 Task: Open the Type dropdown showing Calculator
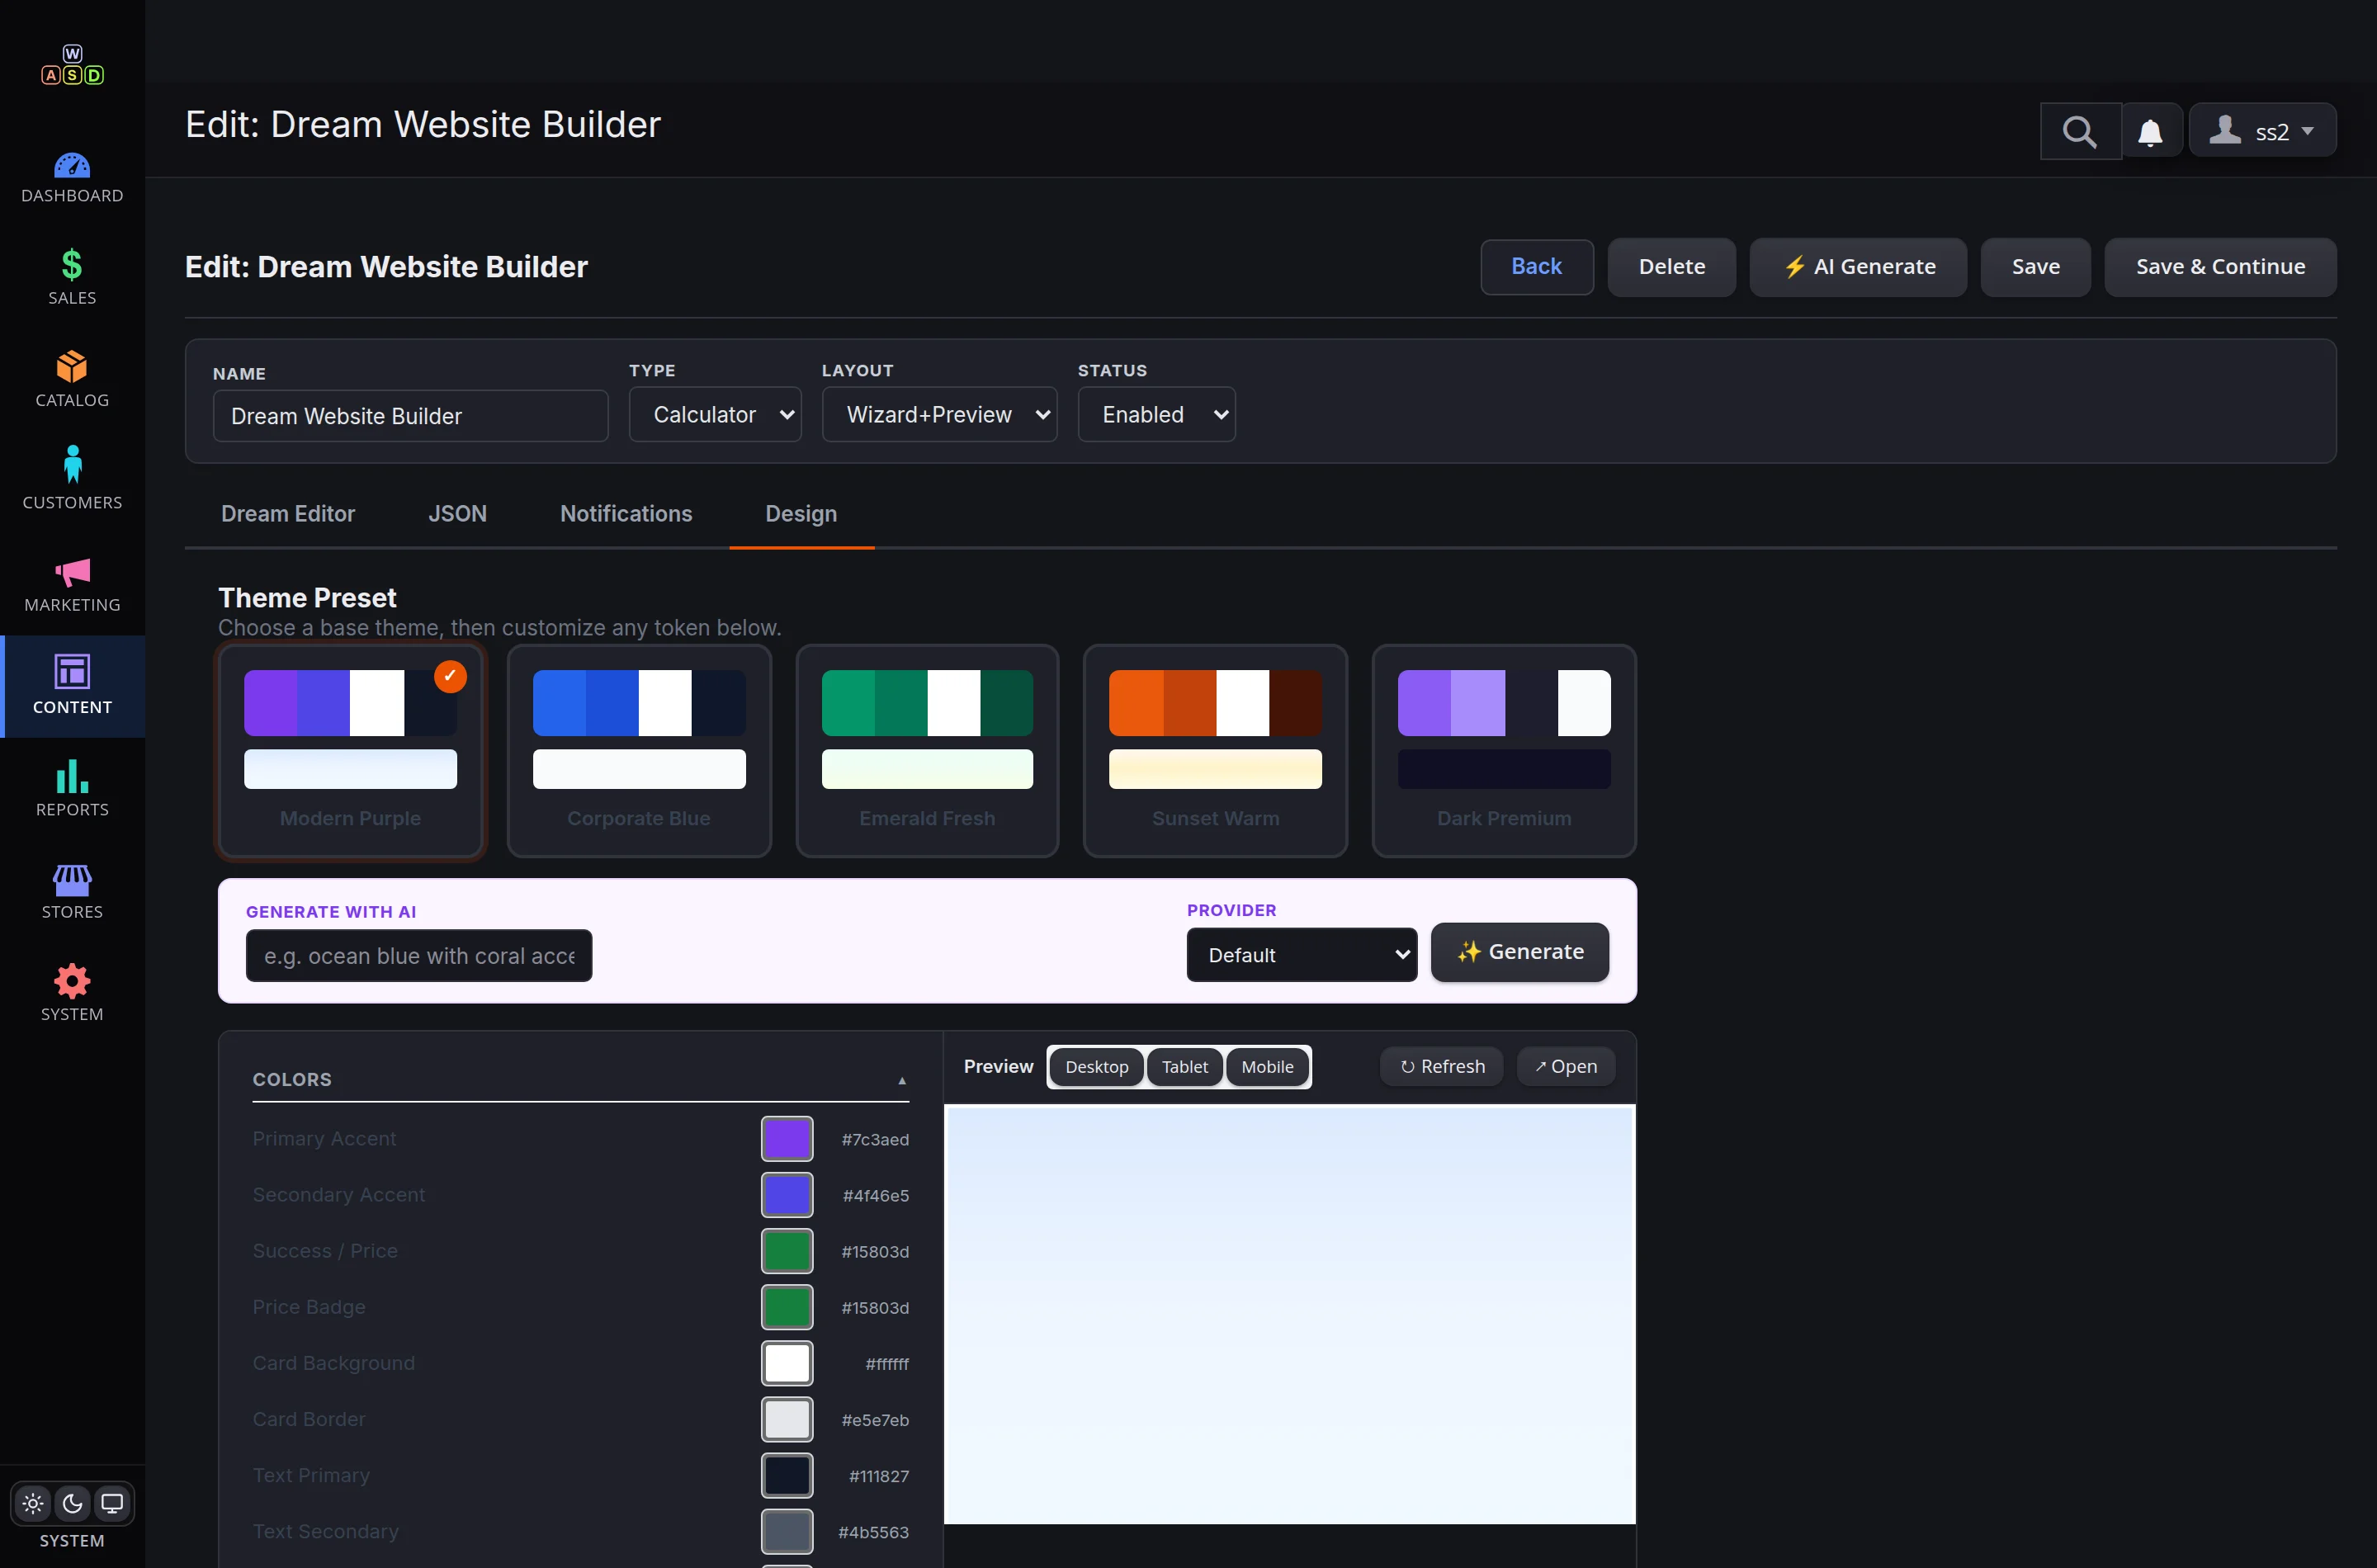pos(714,415)
